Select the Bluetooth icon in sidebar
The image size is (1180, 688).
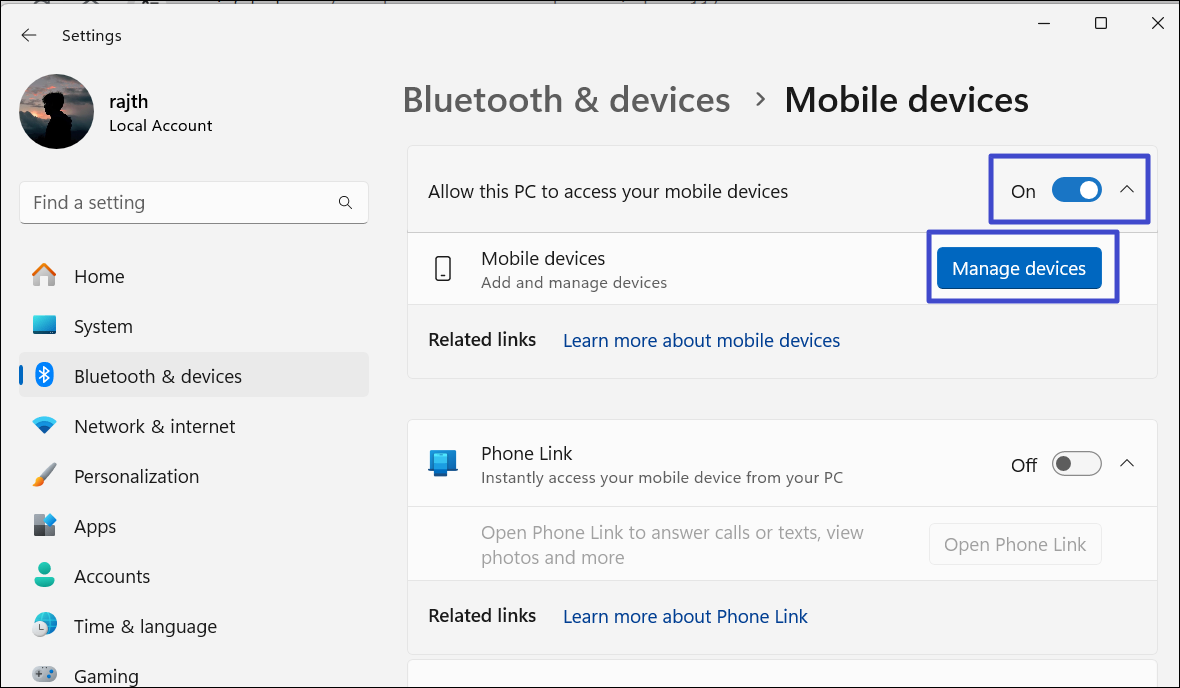44,376
